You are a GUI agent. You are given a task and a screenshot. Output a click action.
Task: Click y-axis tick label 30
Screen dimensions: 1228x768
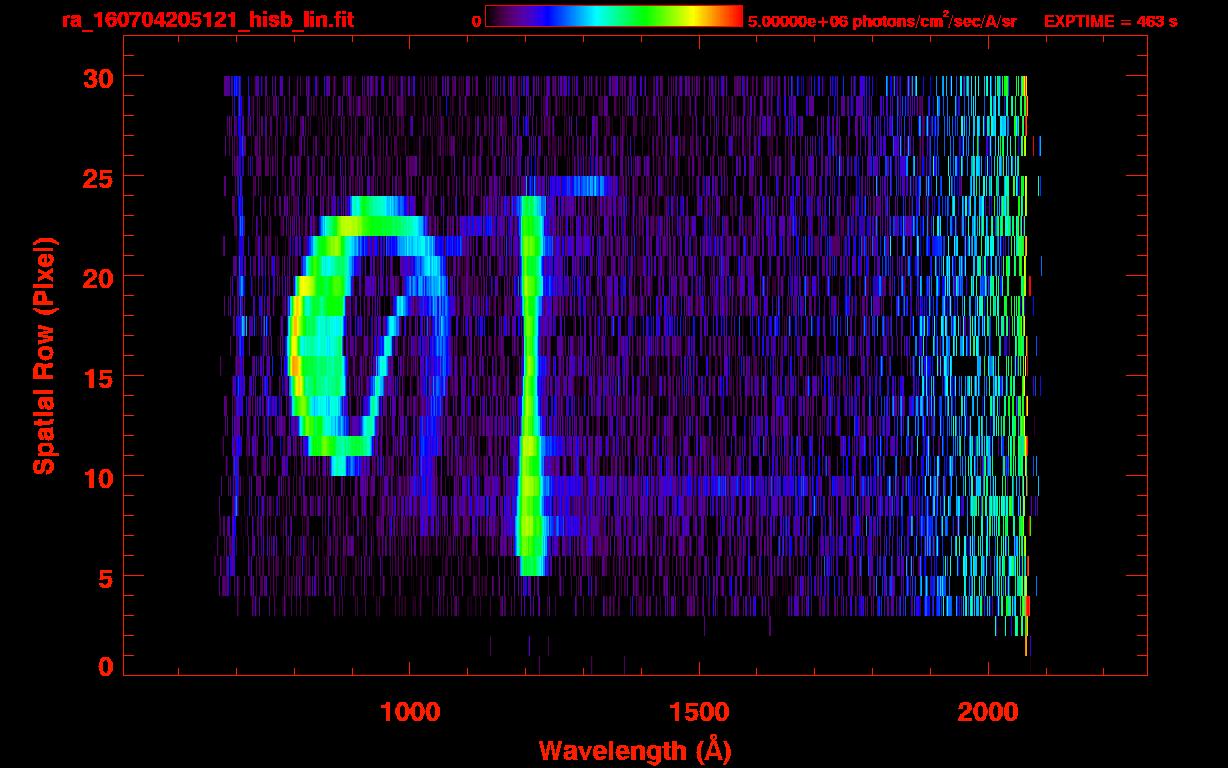(97, 77)
